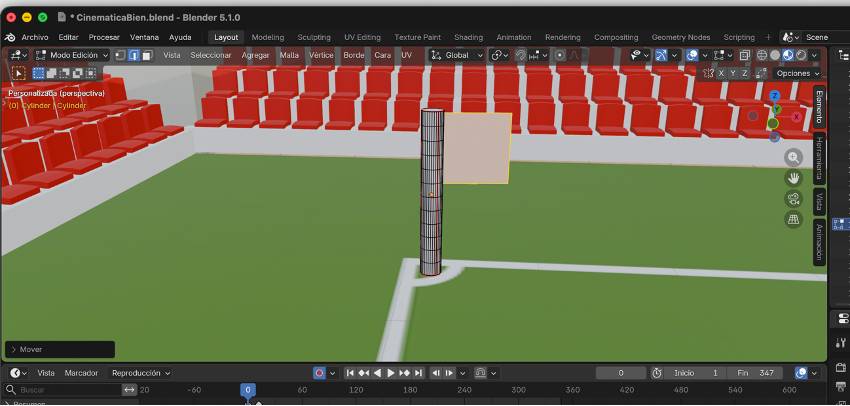The image size is (850, 406).
Task: Select solid viewport shading
Action: 775,55
